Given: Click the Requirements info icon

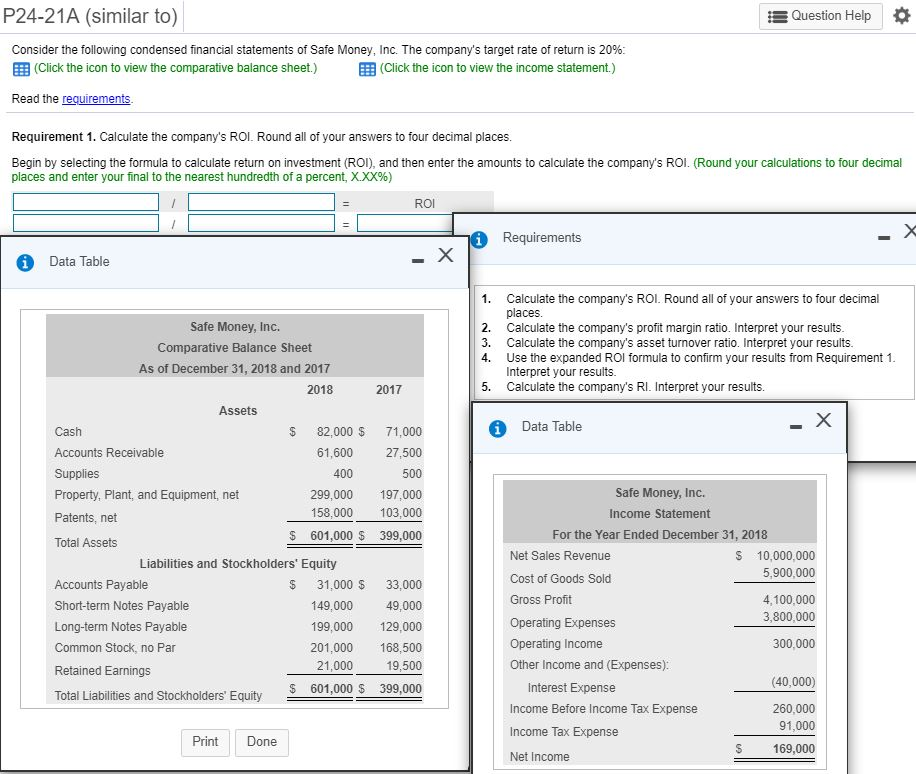Looking at the screenshot, I should point(479,240).
